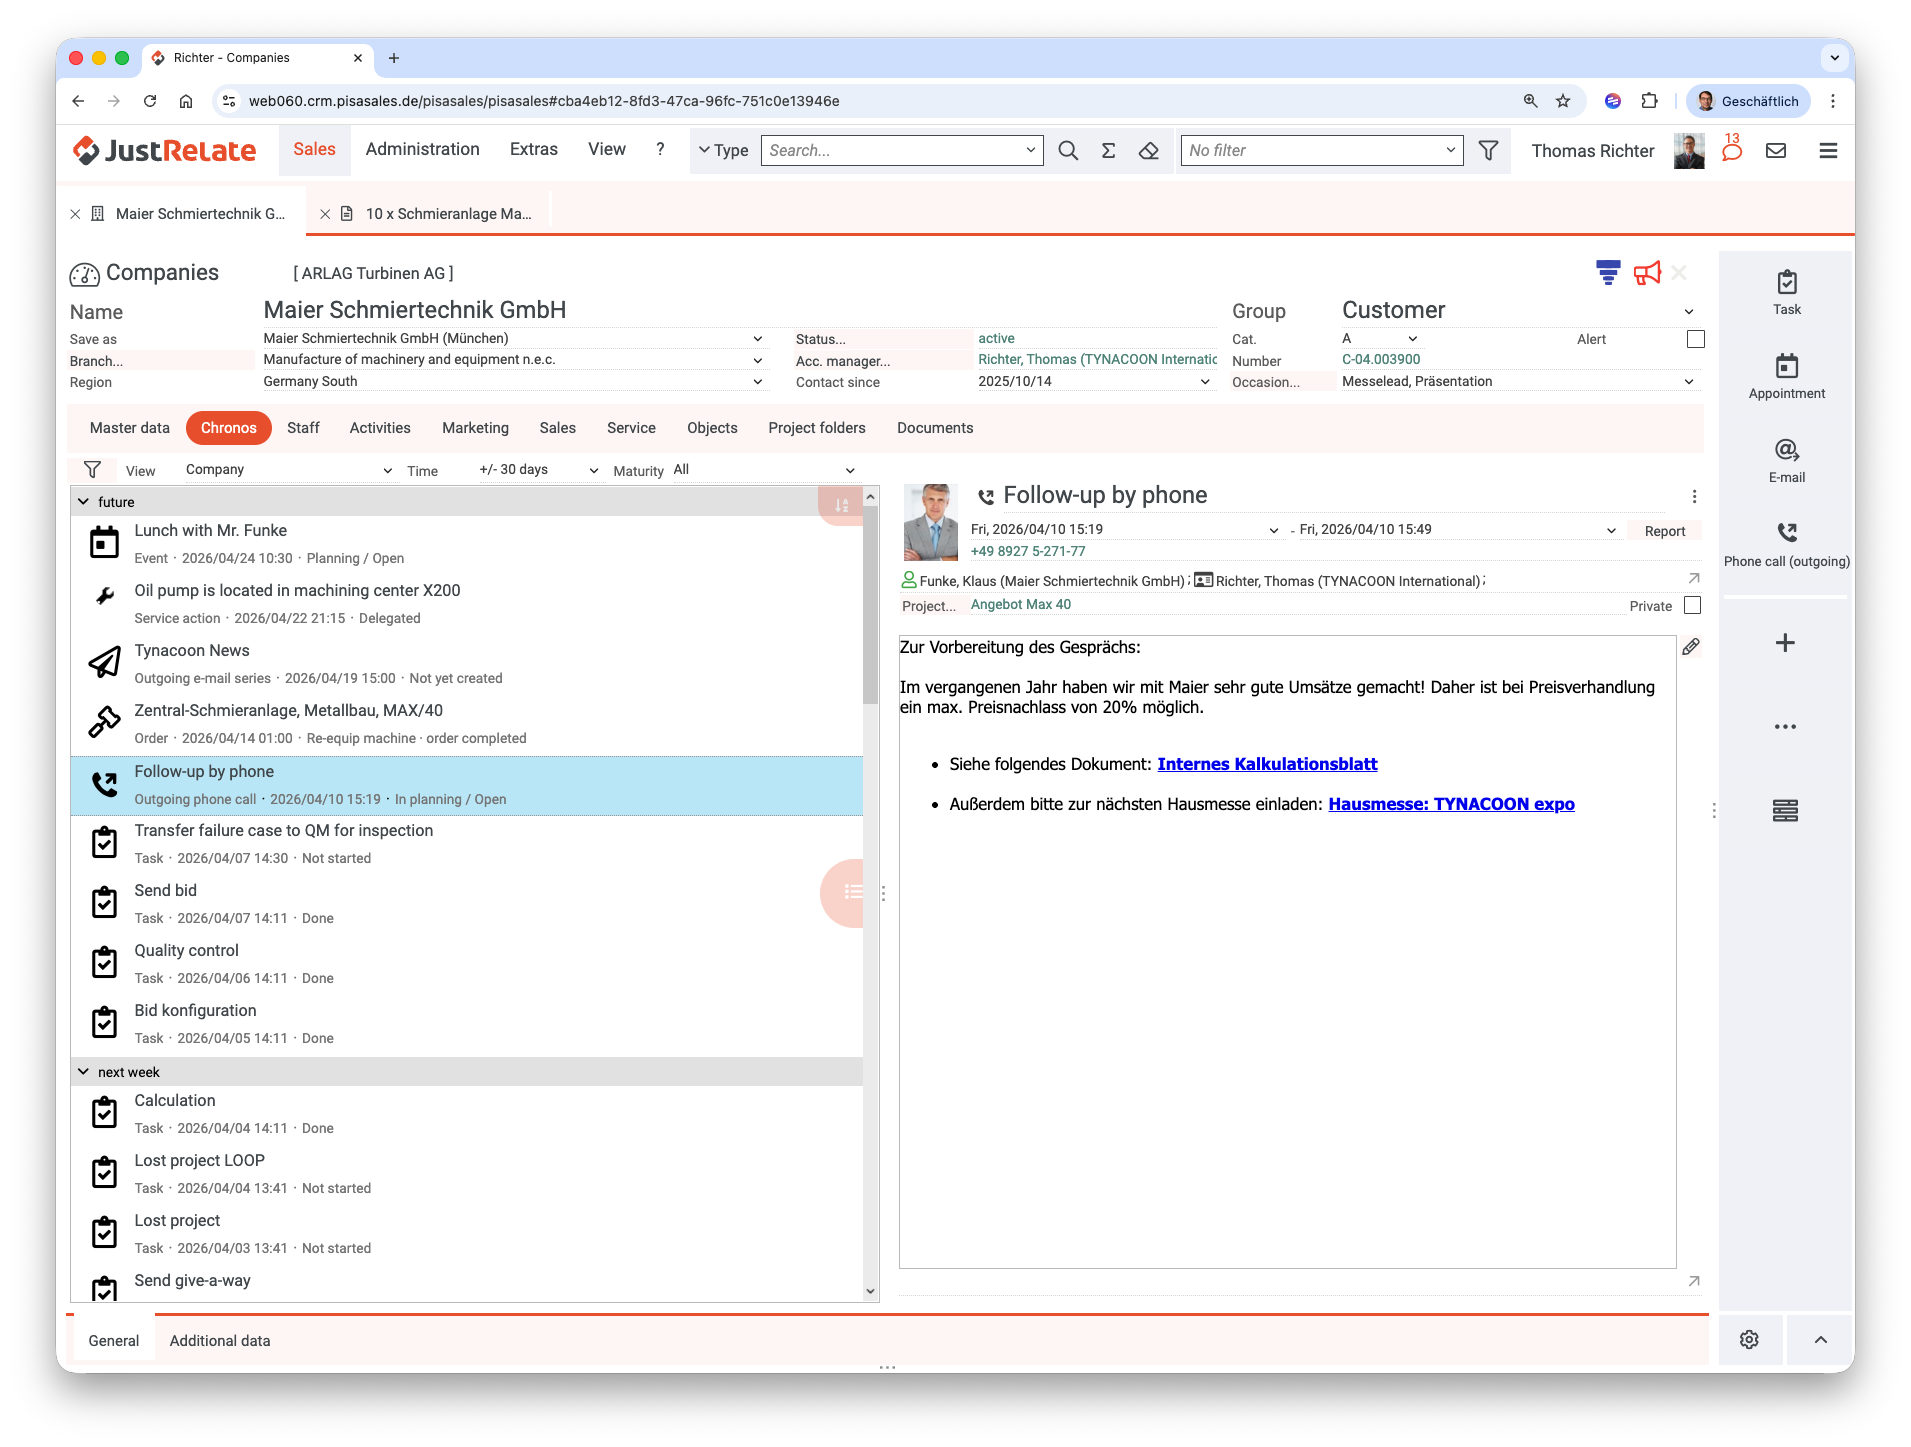Create a new Task from right sidebar
1911x1447 pixels.
(x=1786, y=293)
